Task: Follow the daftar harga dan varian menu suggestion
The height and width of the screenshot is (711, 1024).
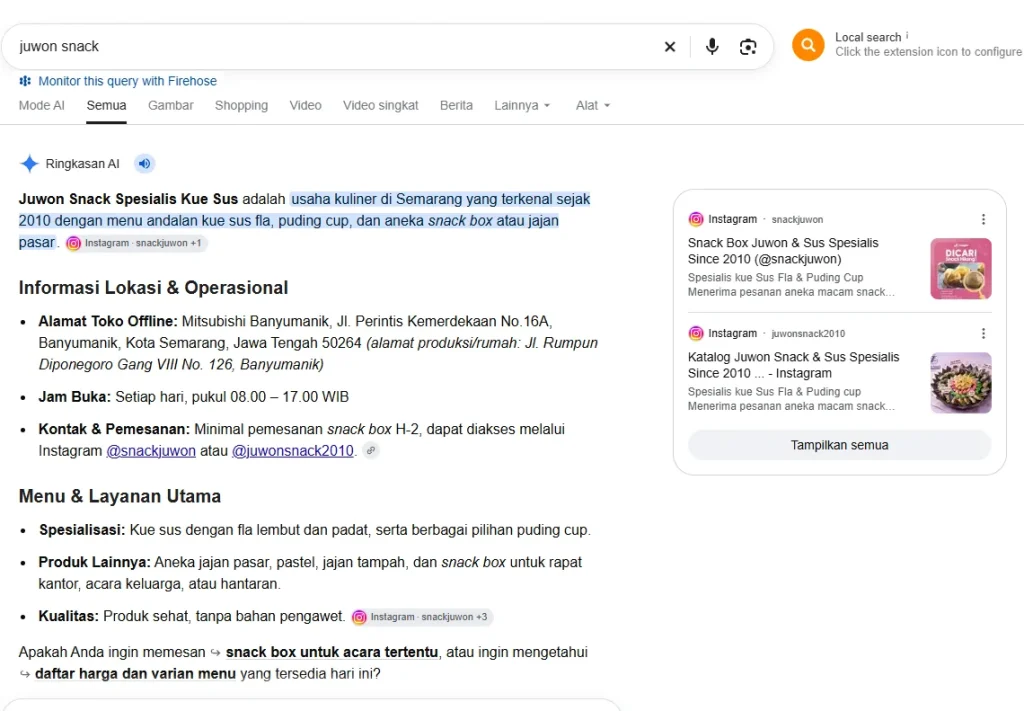Action: coord(135,674)
